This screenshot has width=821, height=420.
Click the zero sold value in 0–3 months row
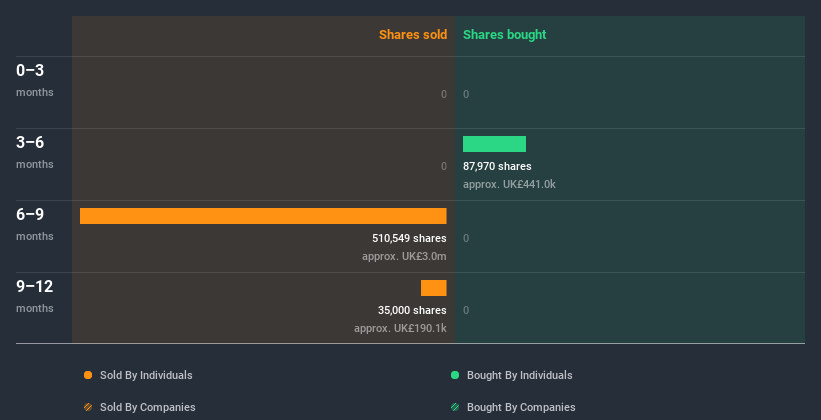pyautogui.click(x=444, y=94)
